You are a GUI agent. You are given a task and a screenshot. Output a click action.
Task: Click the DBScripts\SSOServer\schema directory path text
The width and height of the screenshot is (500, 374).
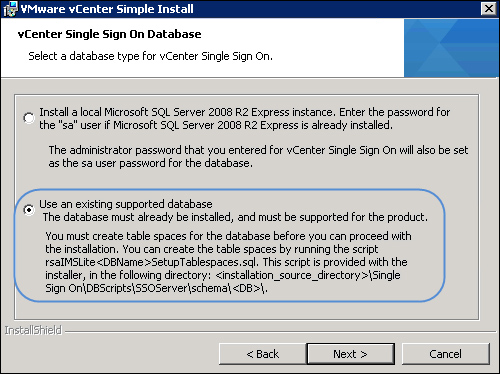[156, 288]
